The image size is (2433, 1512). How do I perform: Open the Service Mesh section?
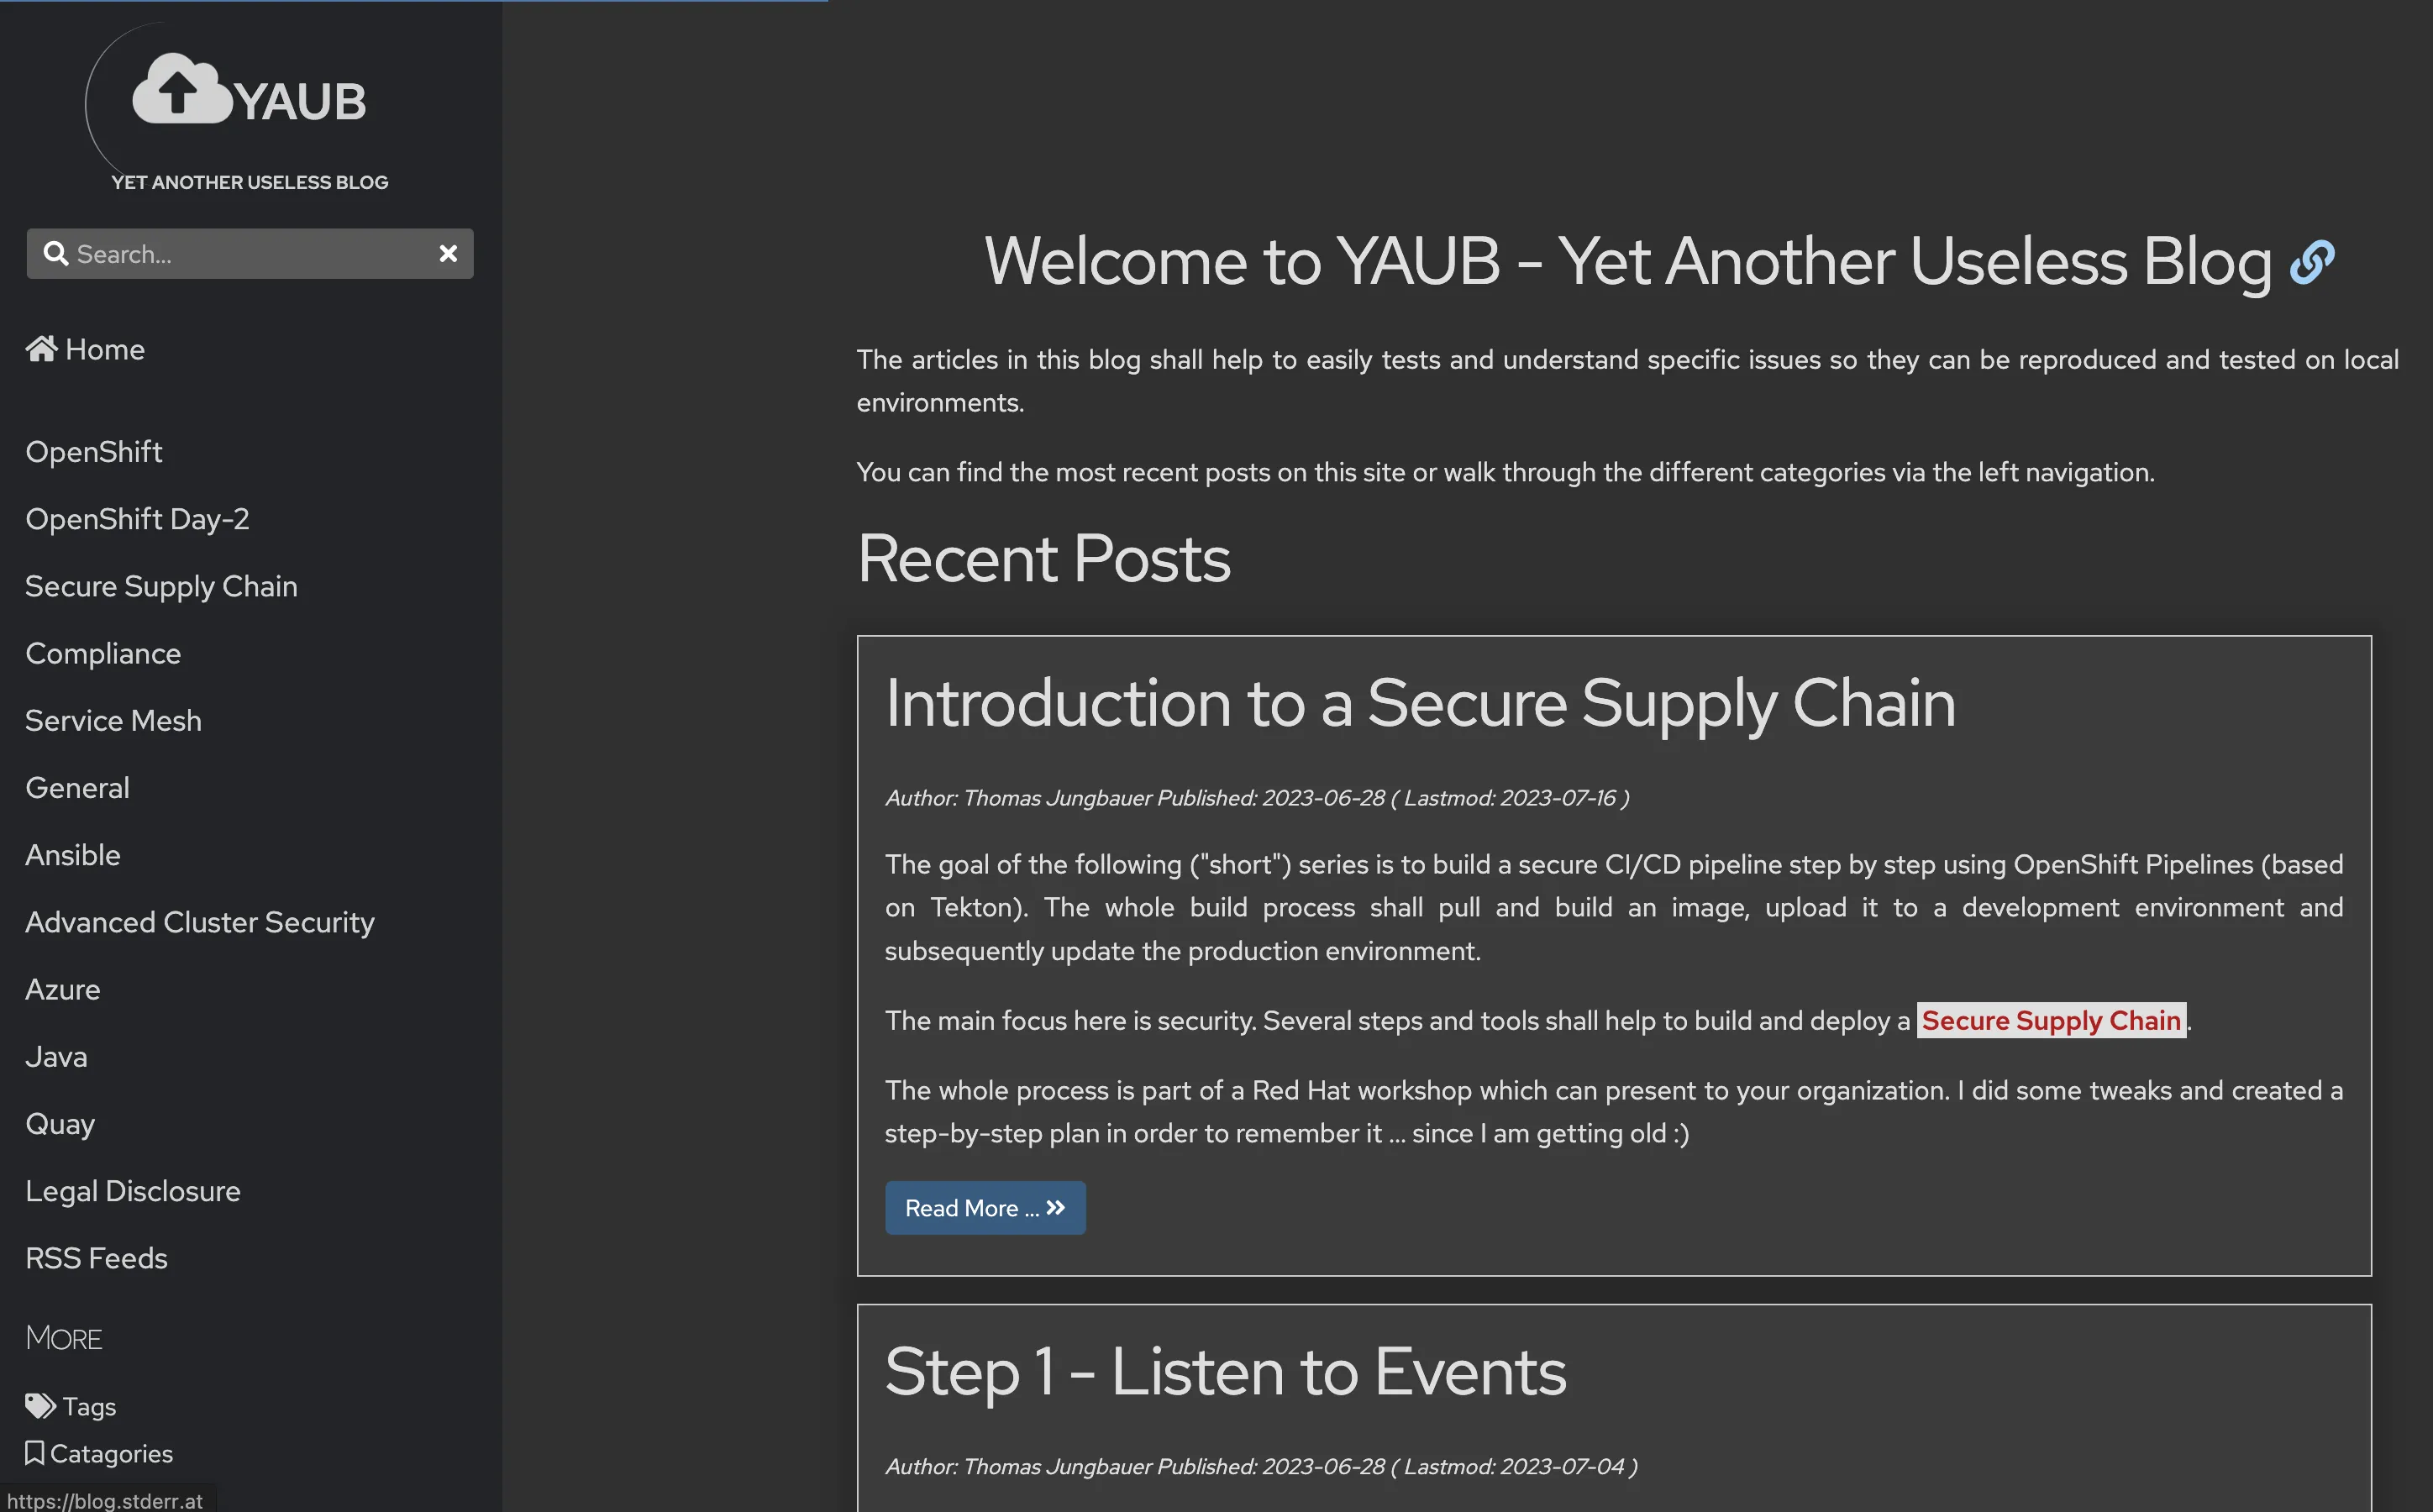click(113, 720)
